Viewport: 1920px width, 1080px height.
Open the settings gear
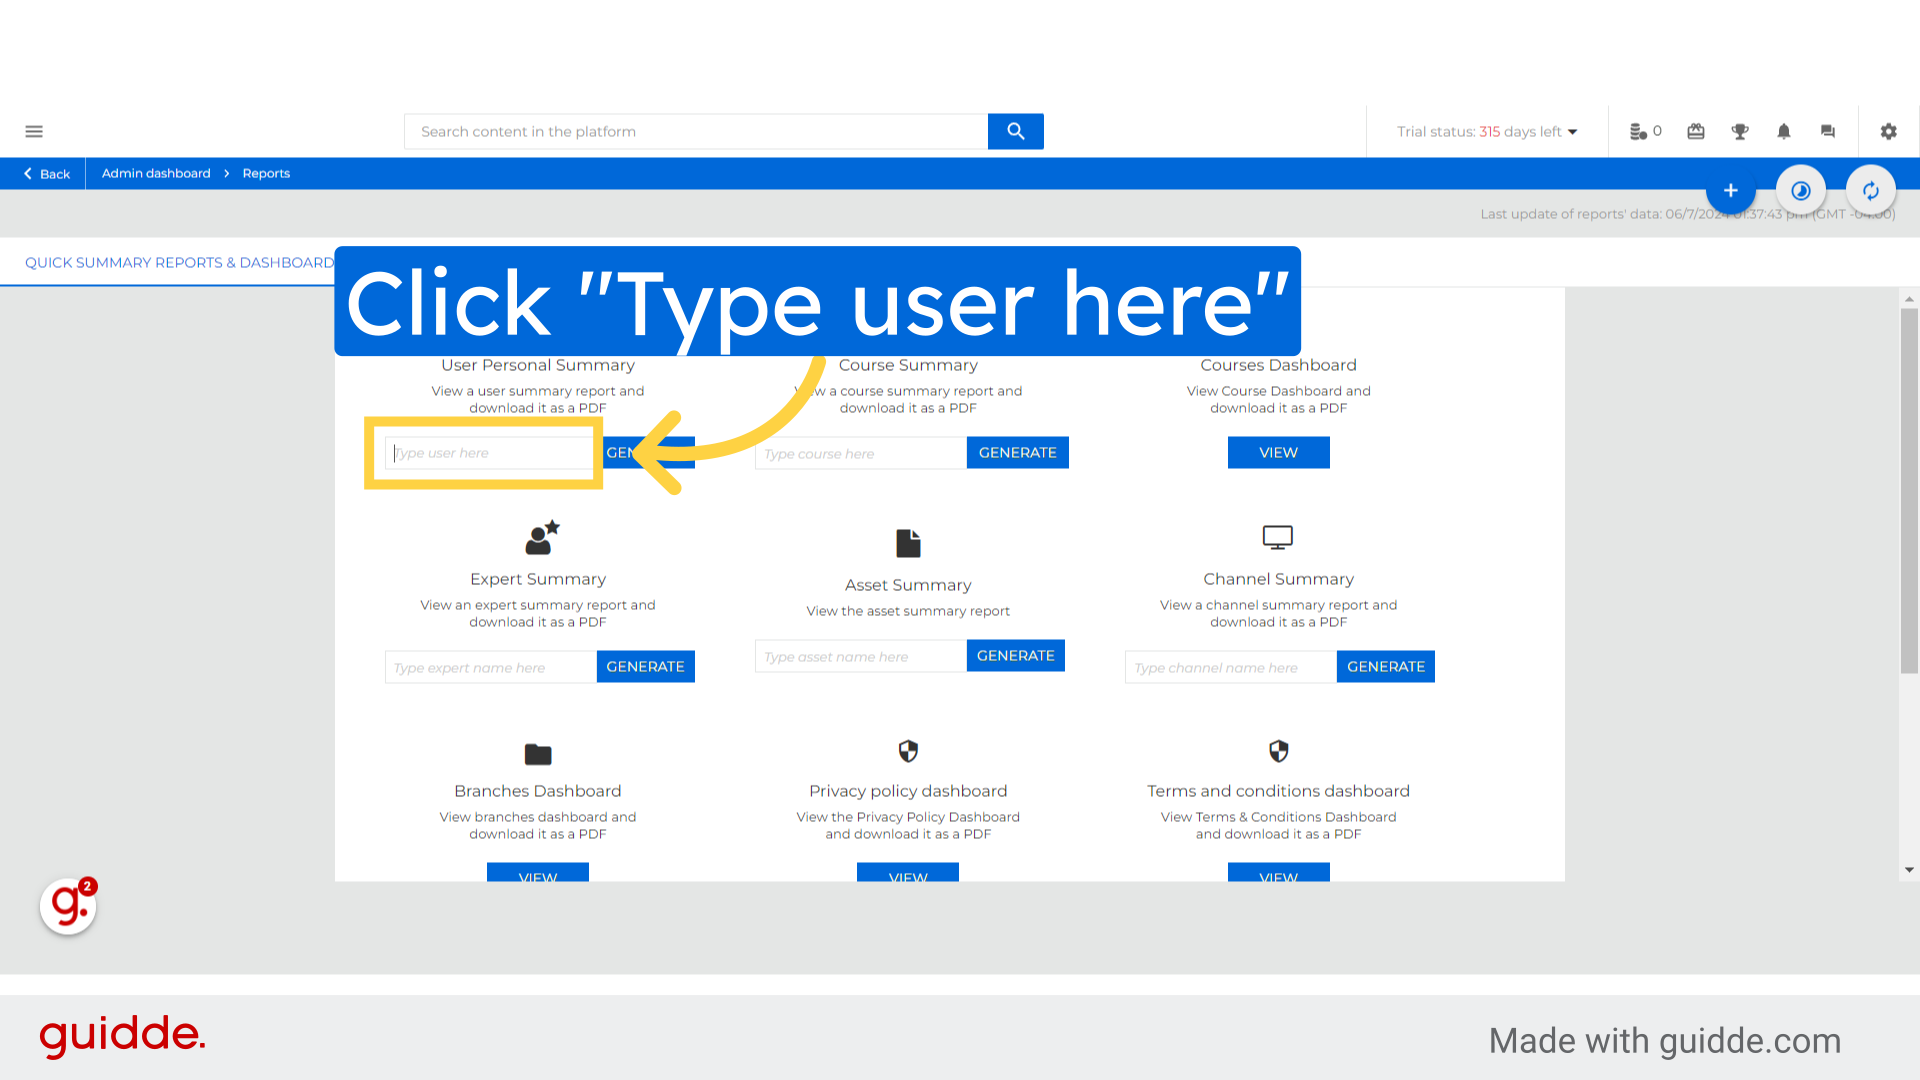(x=1888, y=131)
